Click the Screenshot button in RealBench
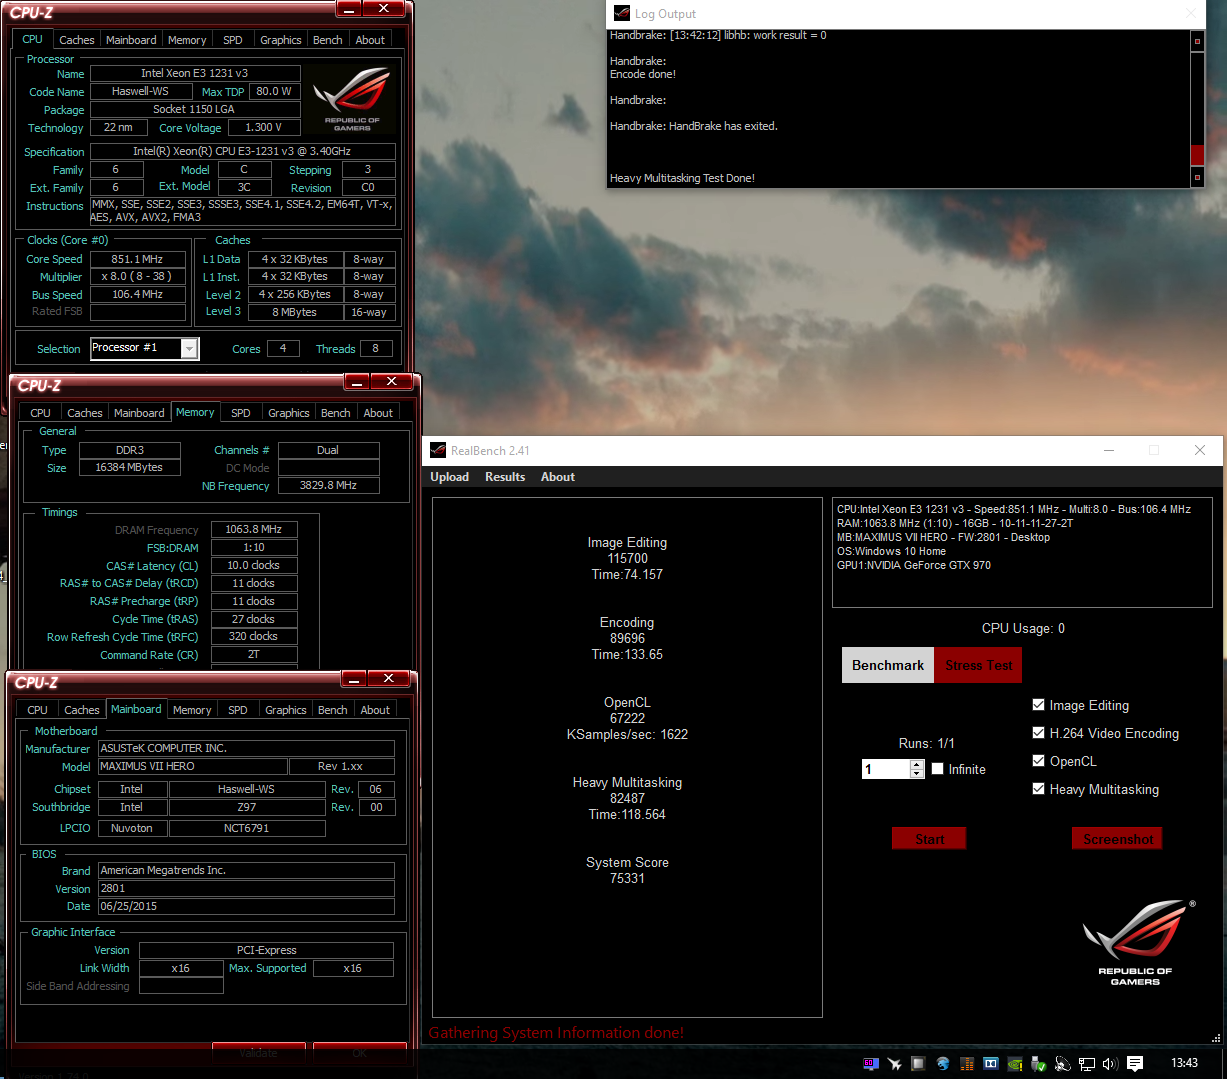This screenshot has height=1079, width=1227. pyautogui.click(x=1117, y=839)
